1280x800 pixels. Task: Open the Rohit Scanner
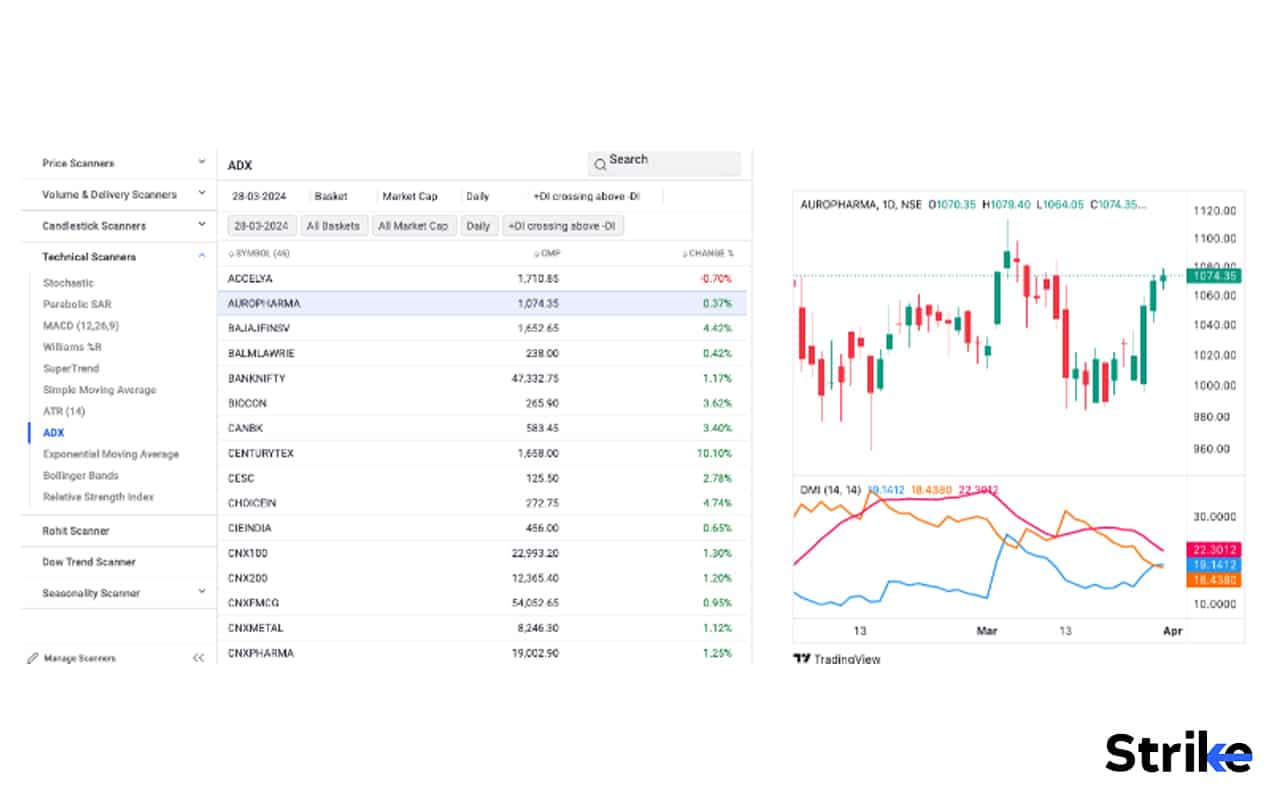tap(76, 531)
